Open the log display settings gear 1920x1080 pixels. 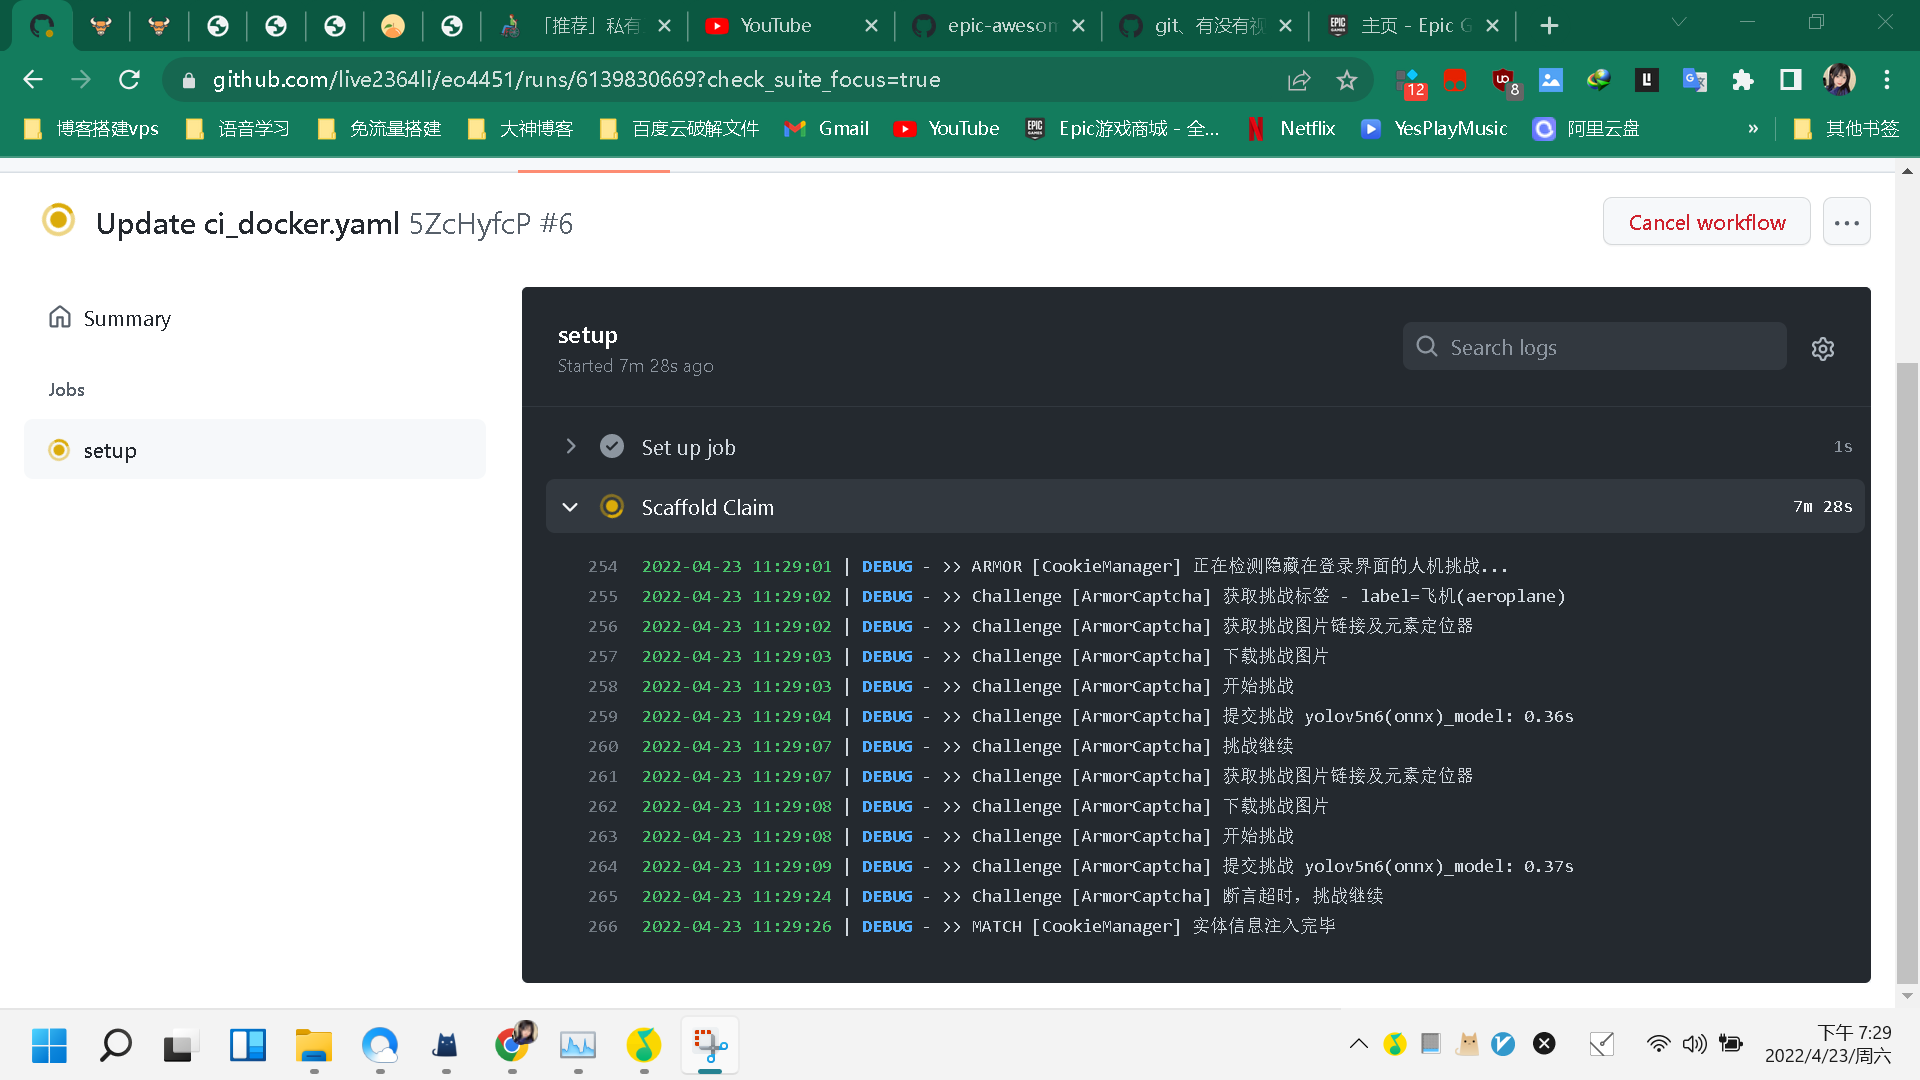[1822, 348]
